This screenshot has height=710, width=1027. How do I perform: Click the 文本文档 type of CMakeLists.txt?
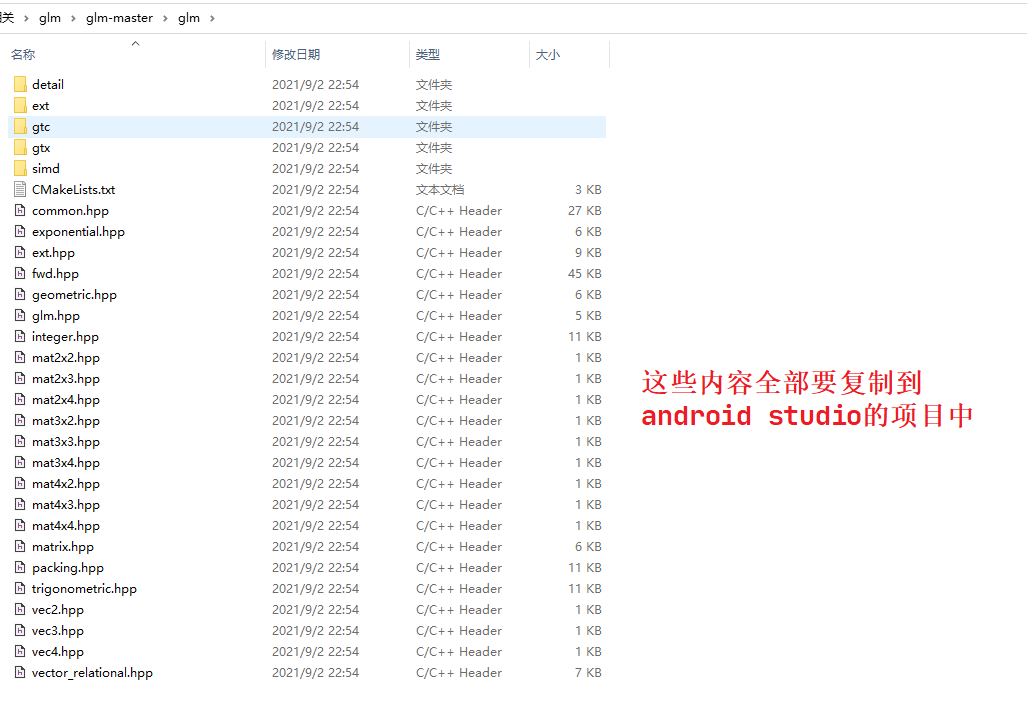click(x=439, y=189)
